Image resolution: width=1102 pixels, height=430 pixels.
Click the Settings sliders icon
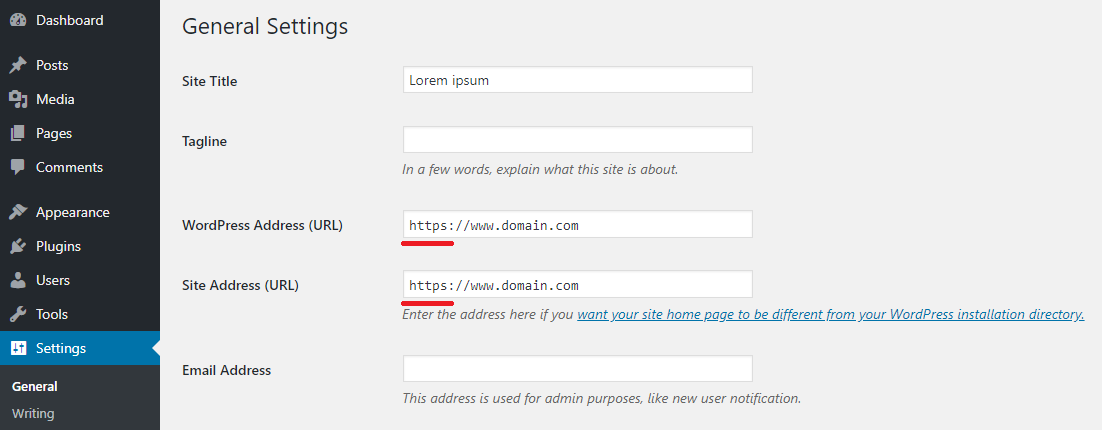18,348
